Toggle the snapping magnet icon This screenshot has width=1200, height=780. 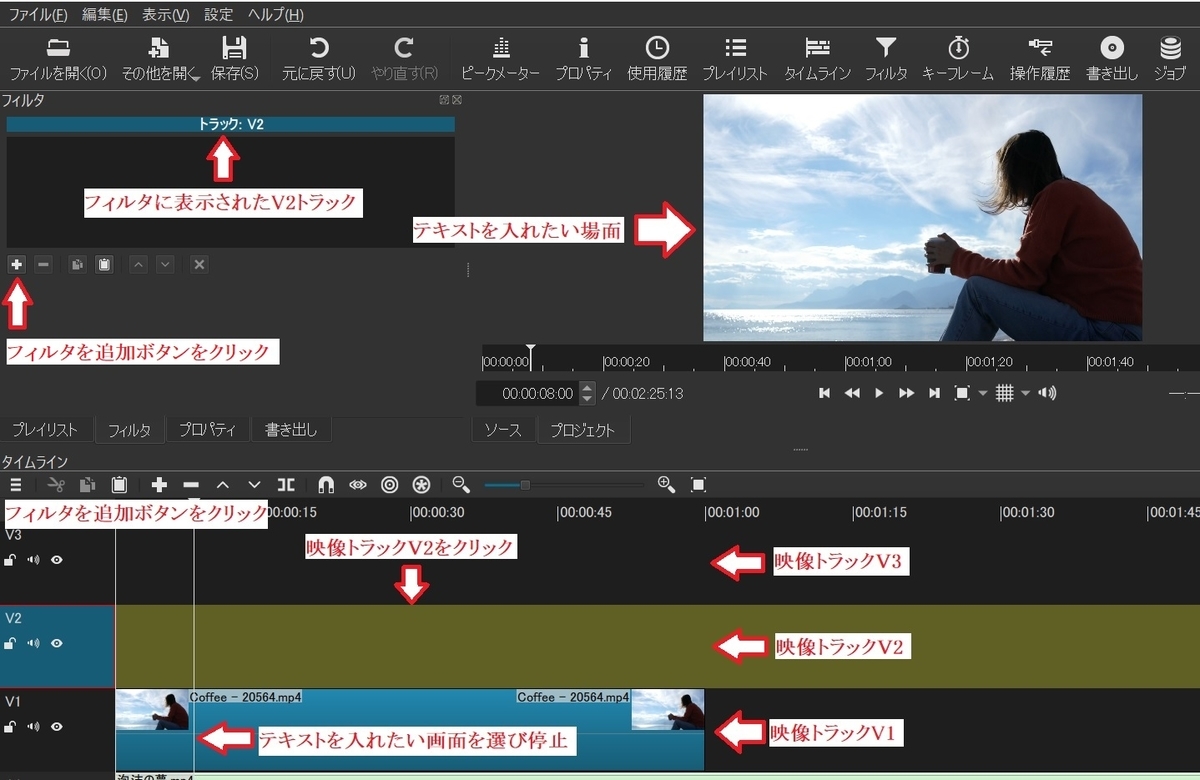click(326, 485)
